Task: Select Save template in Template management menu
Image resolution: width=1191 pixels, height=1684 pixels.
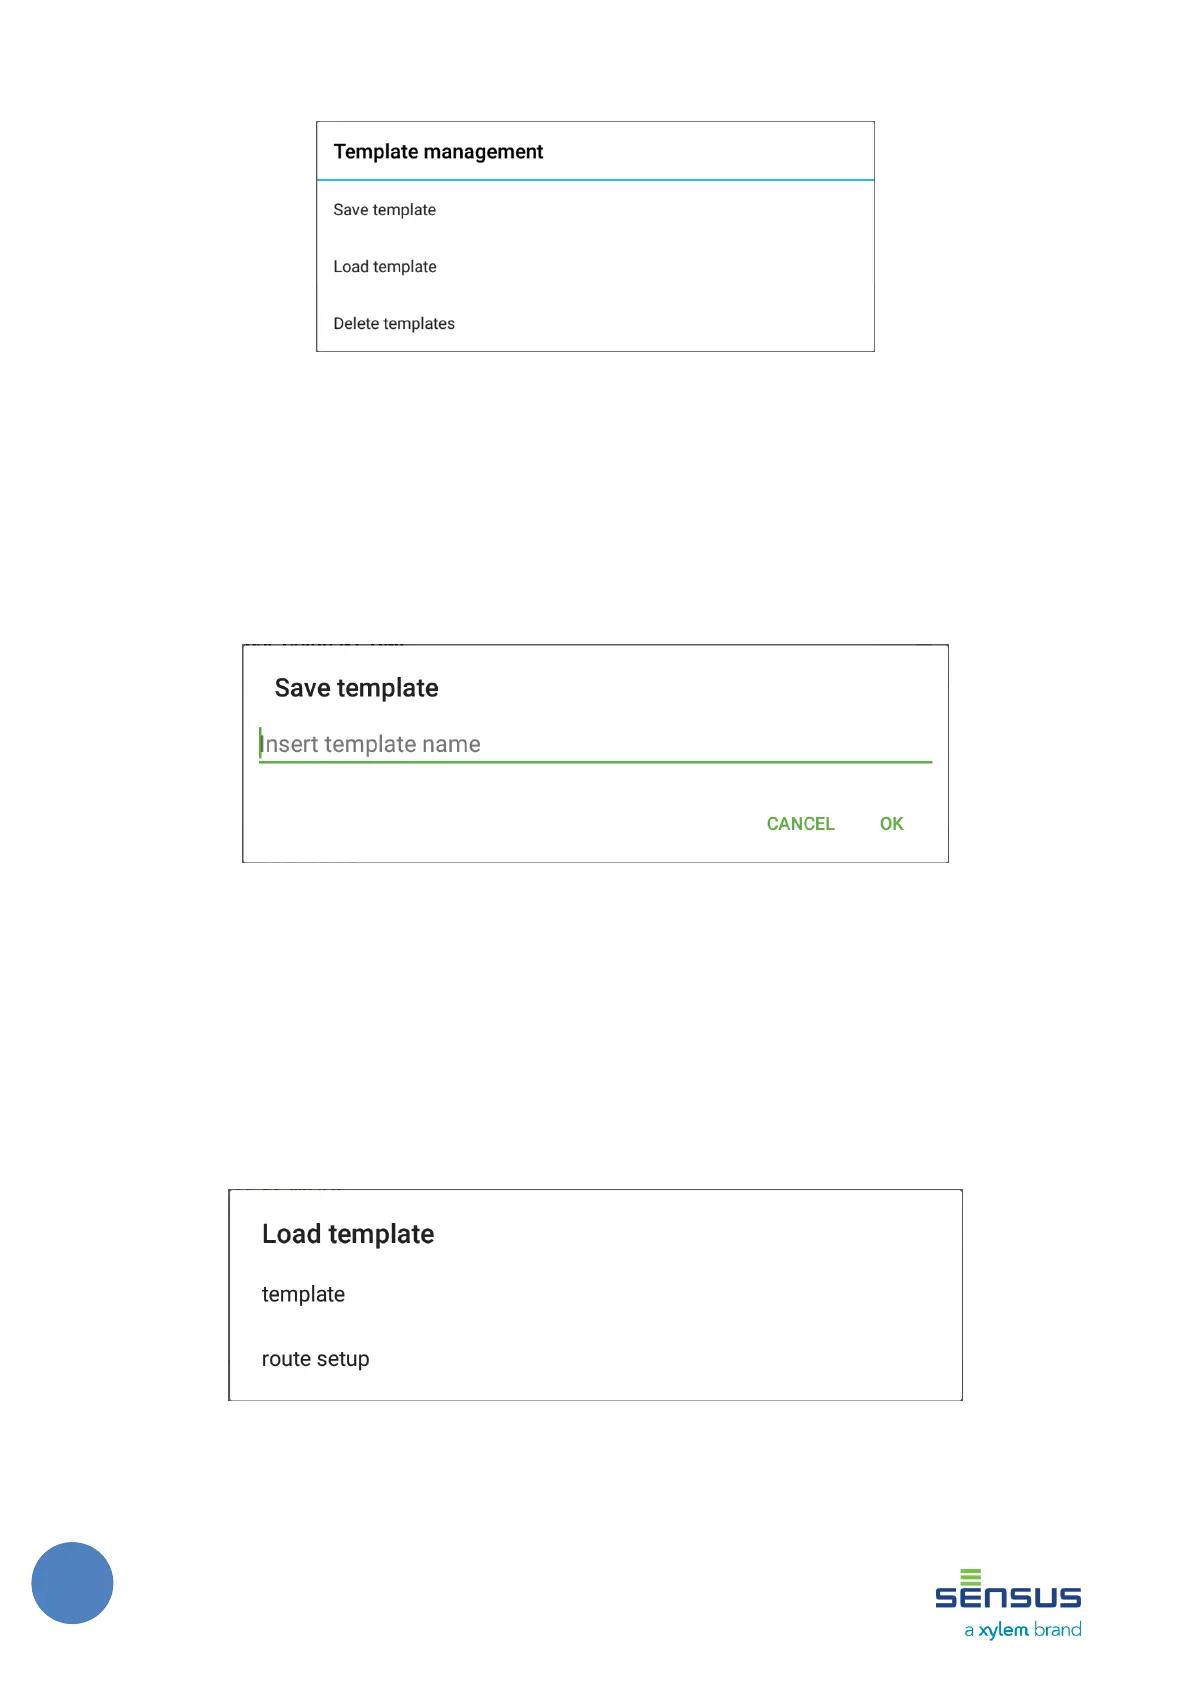Action: coord(385,210)
